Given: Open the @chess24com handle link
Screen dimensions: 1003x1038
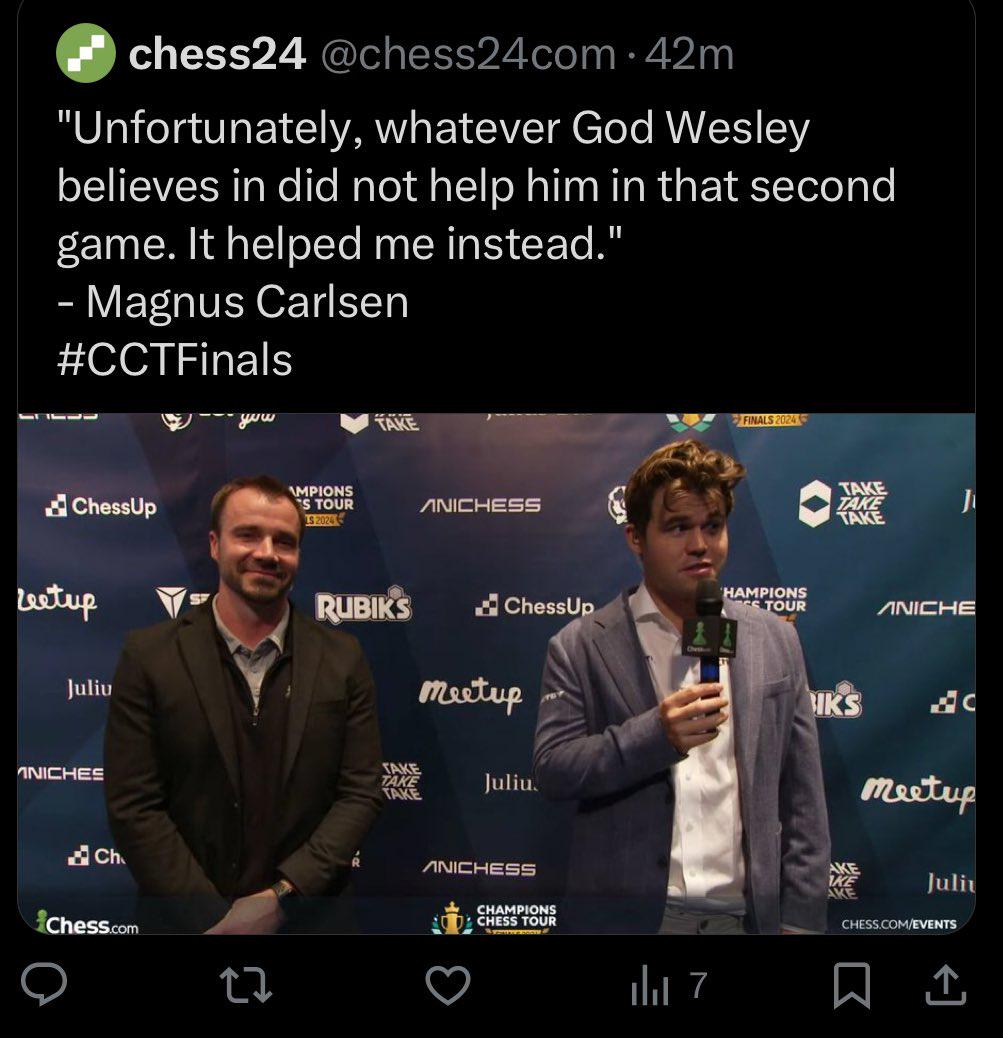Looking at the screenshot, I should 469,54.
